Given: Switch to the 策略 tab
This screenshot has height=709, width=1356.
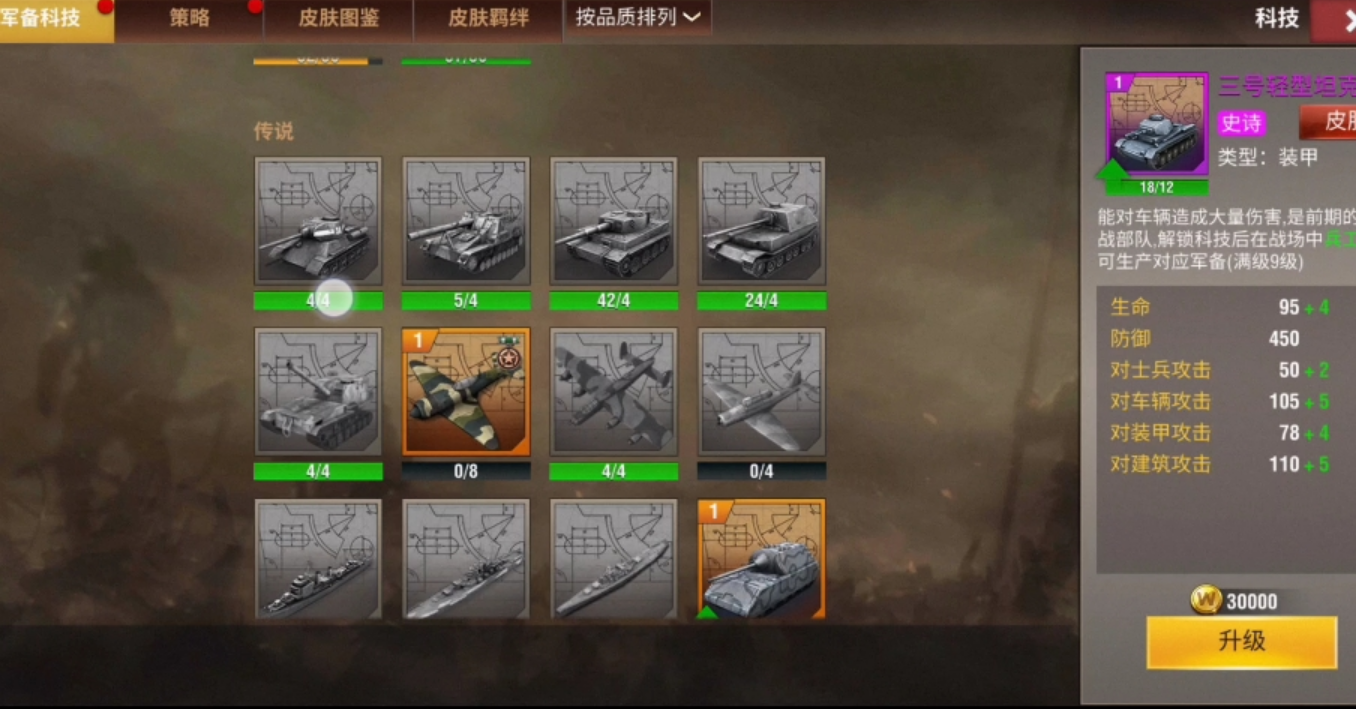Looking at the screenshot, I should coord(189,18).
